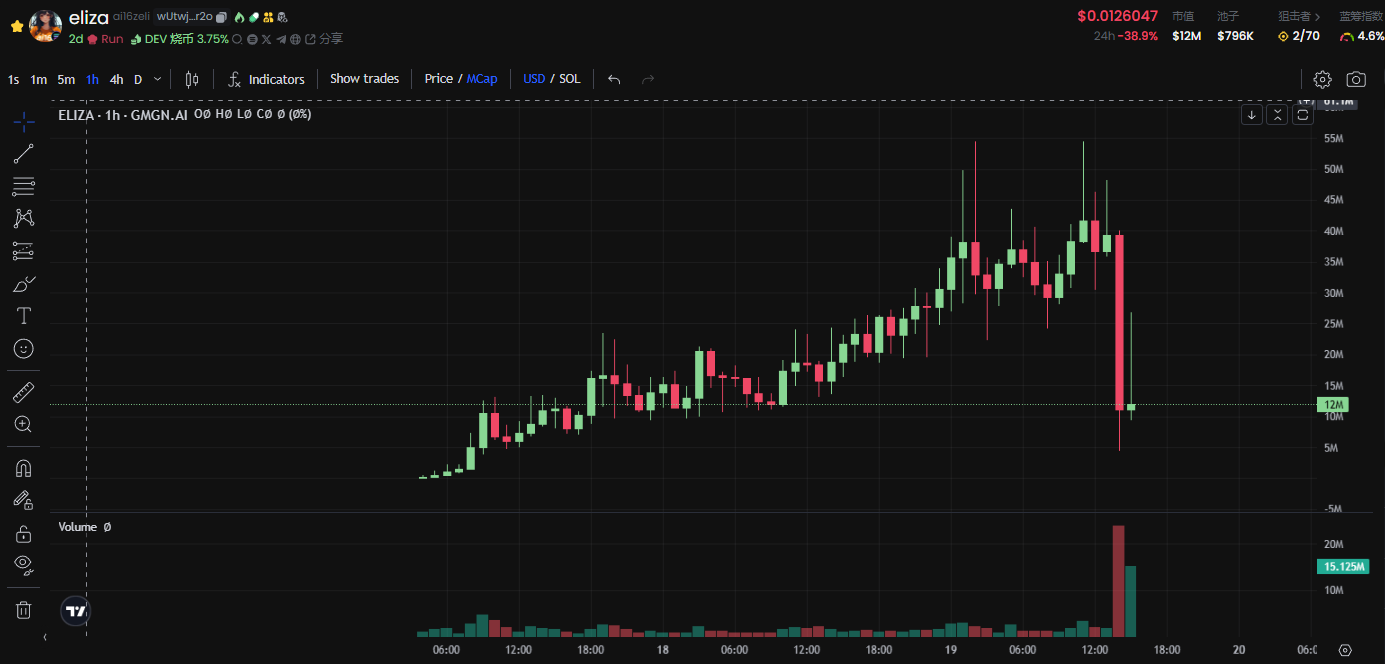Image resolution: width=1385 pixels, height=664 pixels.
Task: Select the brush drawing tool
Action: [x=24, y=284]
